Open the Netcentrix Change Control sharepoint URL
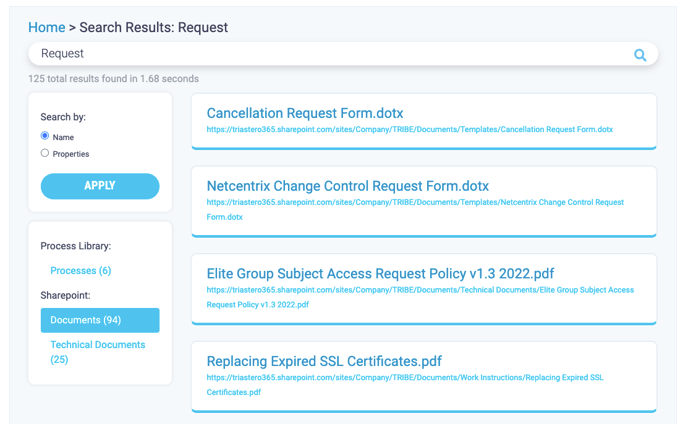The width and height of the screenshot is (688, 424). click(x=415, y=209)
